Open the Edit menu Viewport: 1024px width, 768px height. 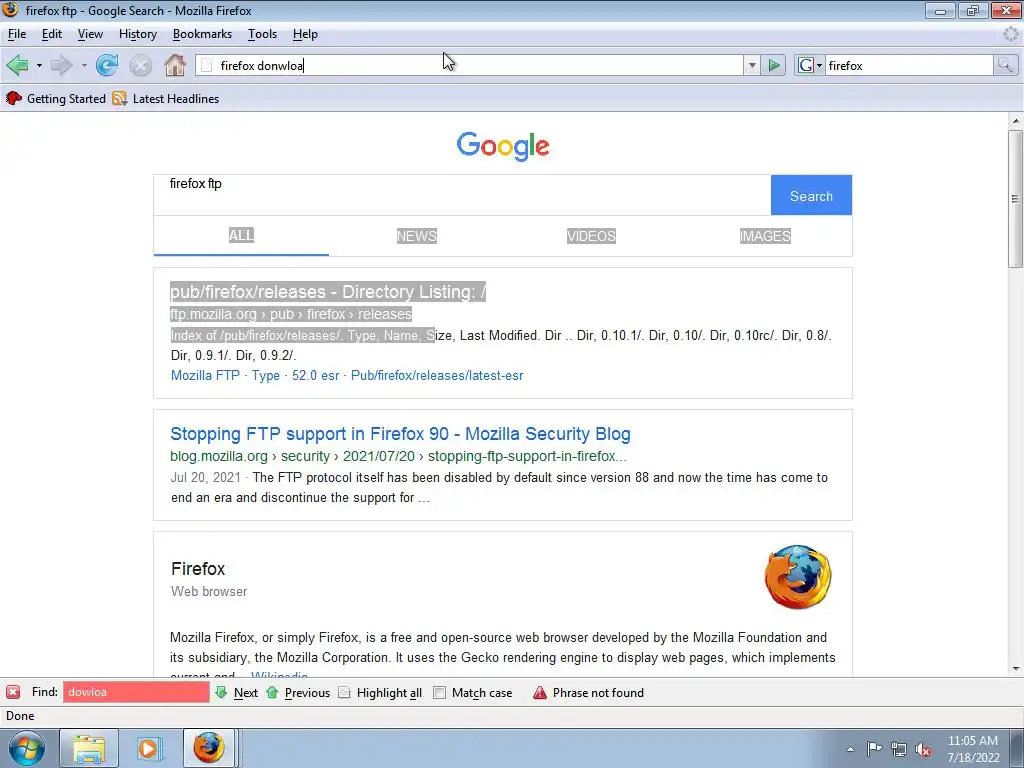52,34
